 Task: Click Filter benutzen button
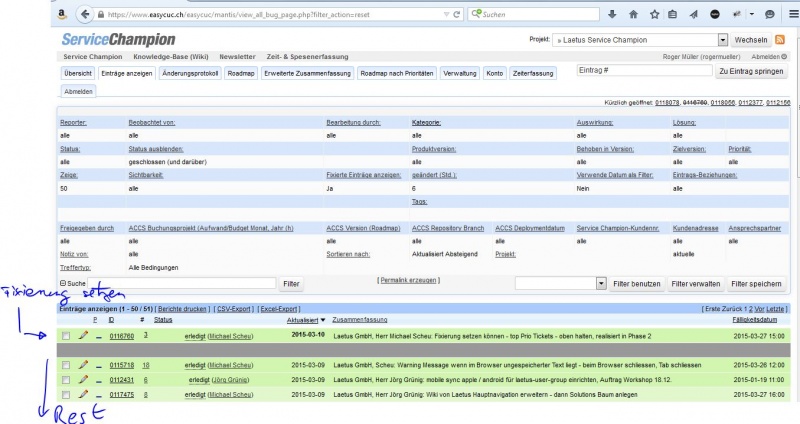point(637,284)
